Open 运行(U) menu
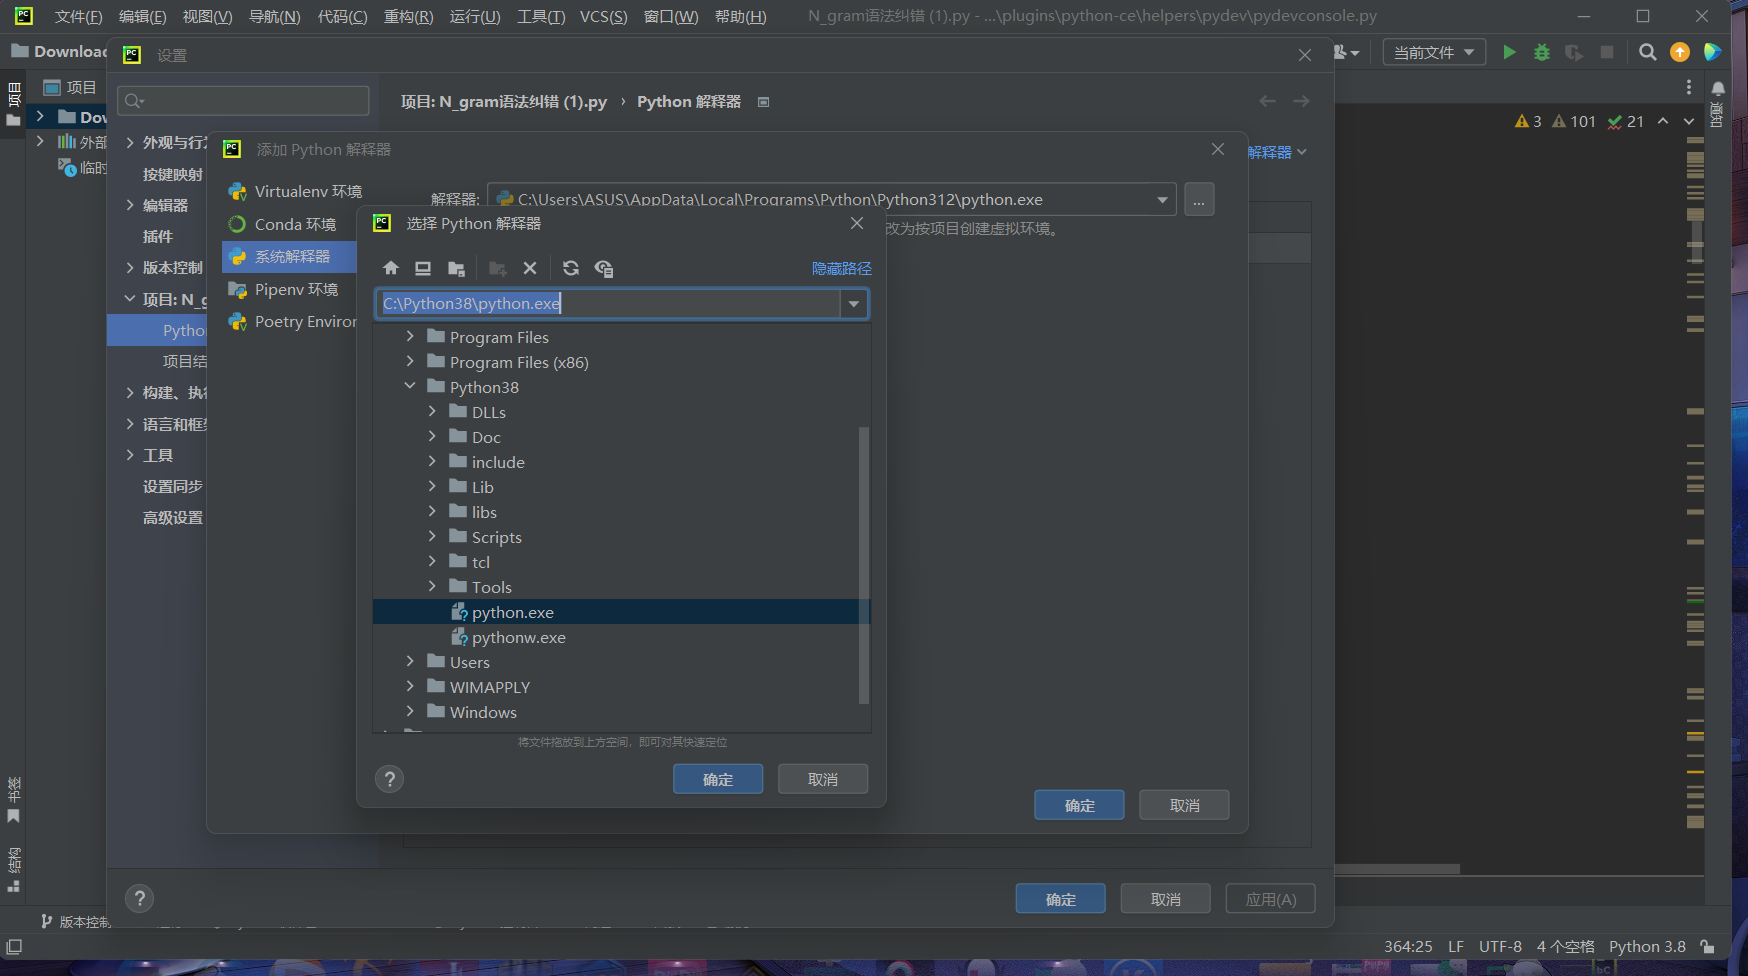The image size is (1748, 976). (x=475, y=16)
